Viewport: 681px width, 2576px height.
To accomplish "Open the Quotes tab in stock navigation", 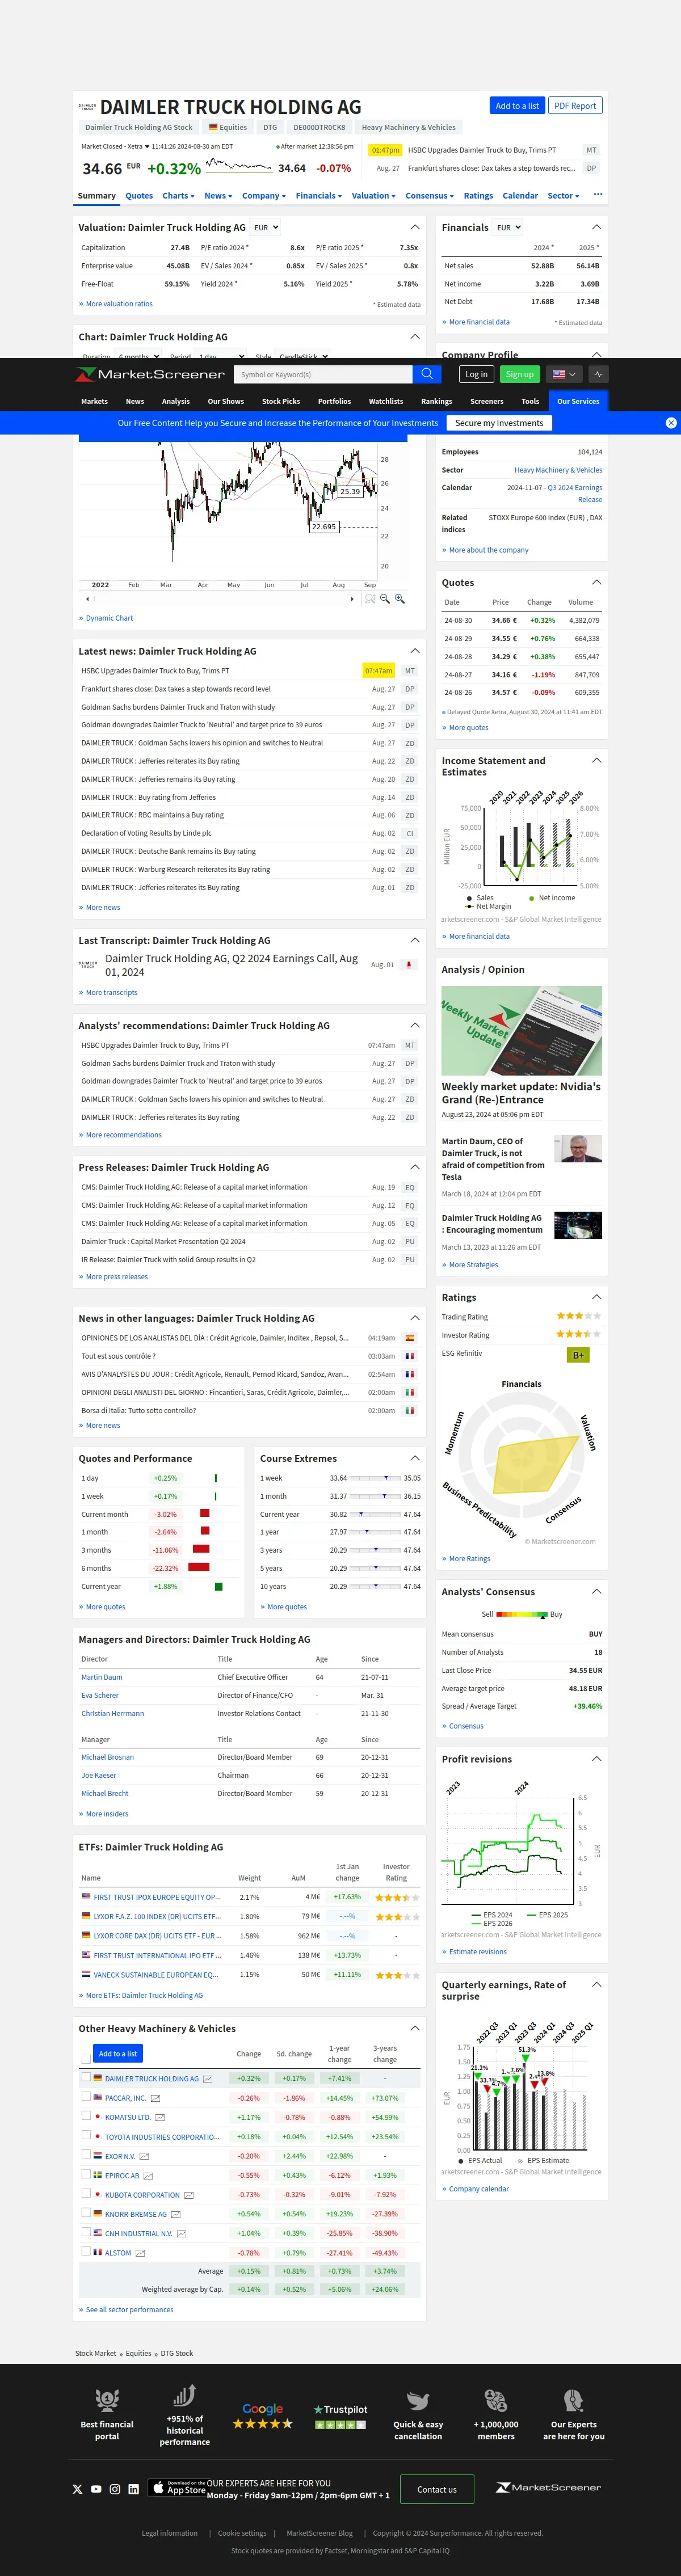I will (139, 196).
